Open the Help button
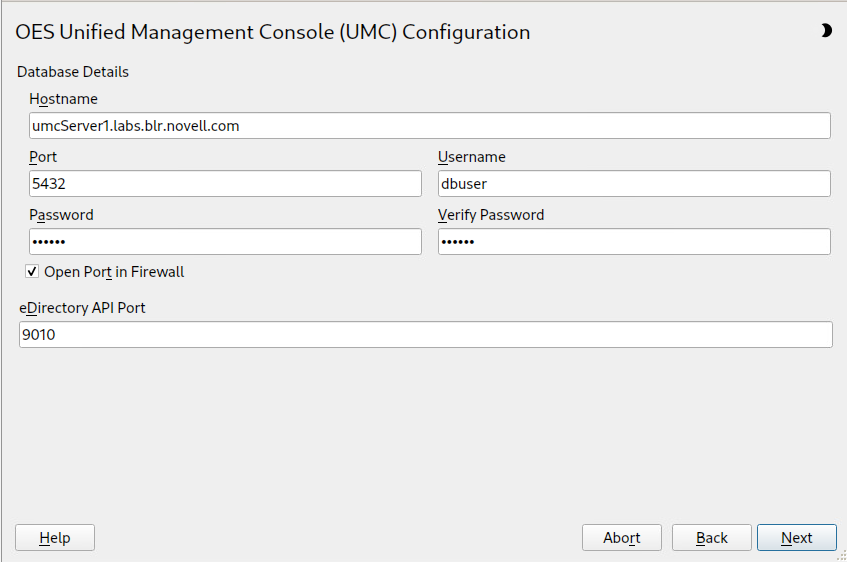This screenshot has width=847, height=562. tap(55, 538)
